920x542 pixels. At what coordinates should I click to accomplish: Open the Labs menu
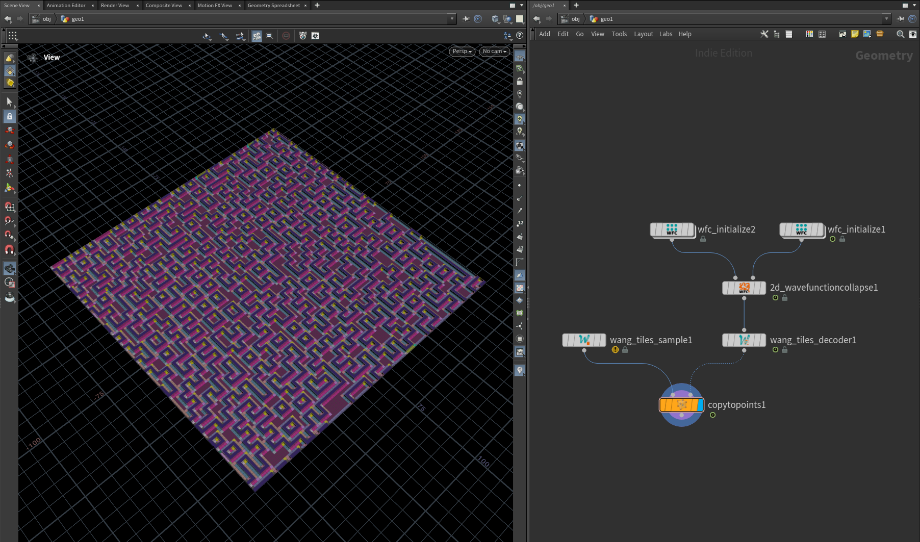pos(665,34)
